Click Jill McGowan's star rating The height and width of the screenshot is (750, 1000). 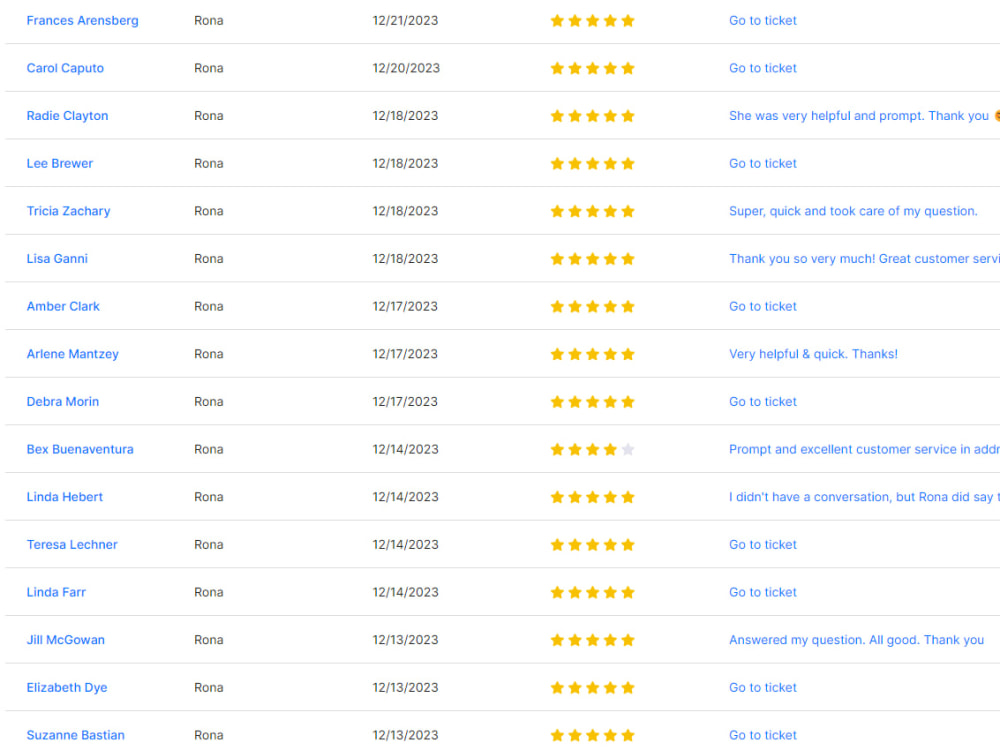coord(592,640)
